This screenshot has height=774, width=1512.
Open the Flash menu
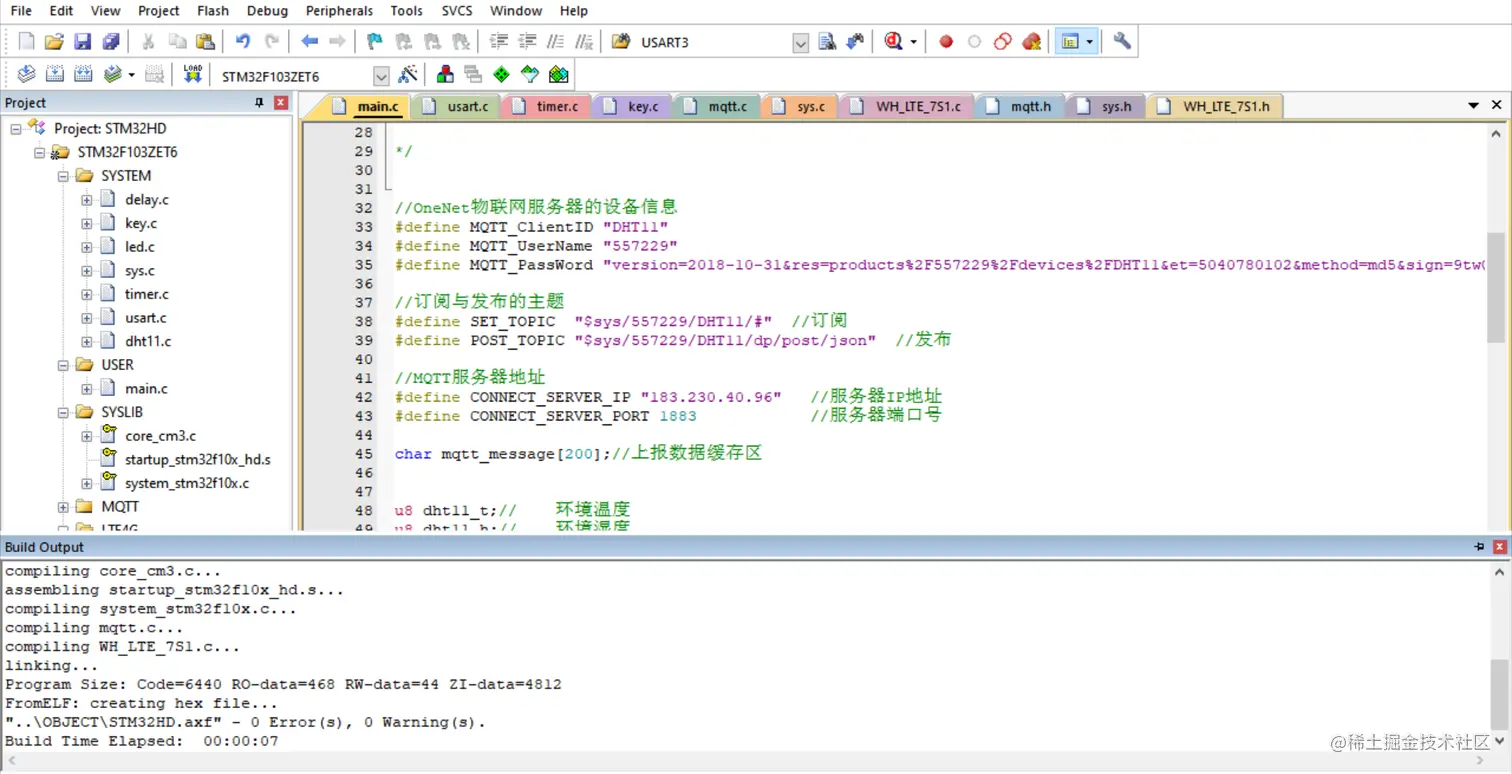point(212,11)
